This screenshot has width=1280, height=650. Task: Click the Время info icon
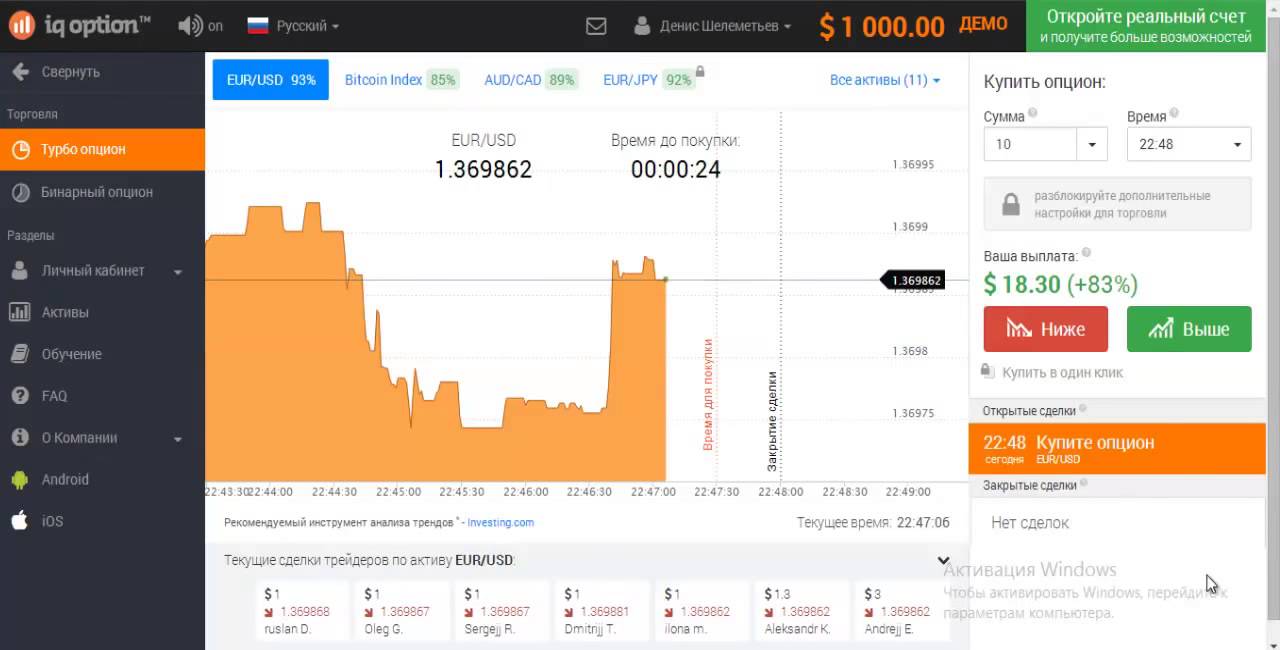click(1174, 114)
